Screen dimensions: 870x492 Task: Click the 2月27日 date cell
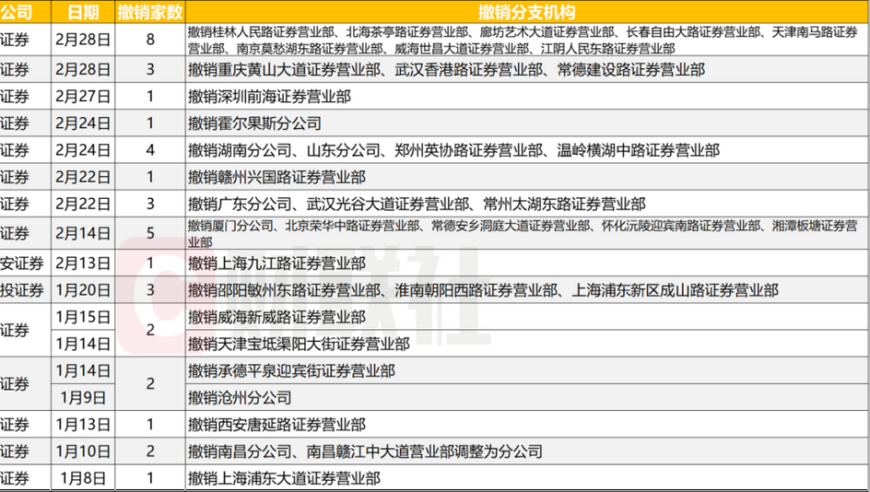point(83,97)
